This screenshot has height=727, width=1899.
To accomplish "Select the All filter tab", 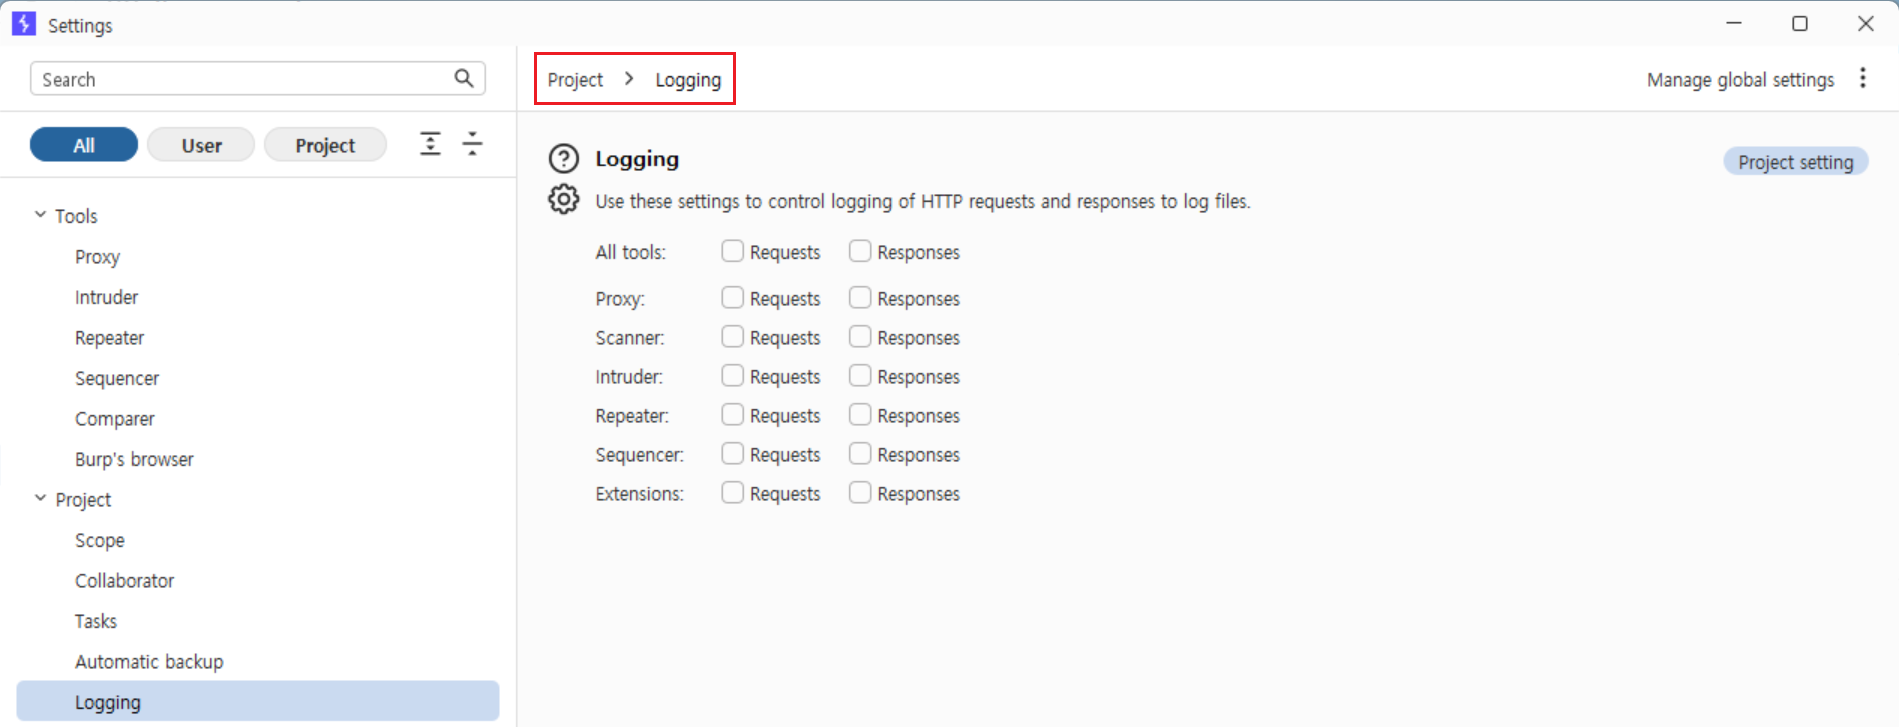I will tap(84, 145).
